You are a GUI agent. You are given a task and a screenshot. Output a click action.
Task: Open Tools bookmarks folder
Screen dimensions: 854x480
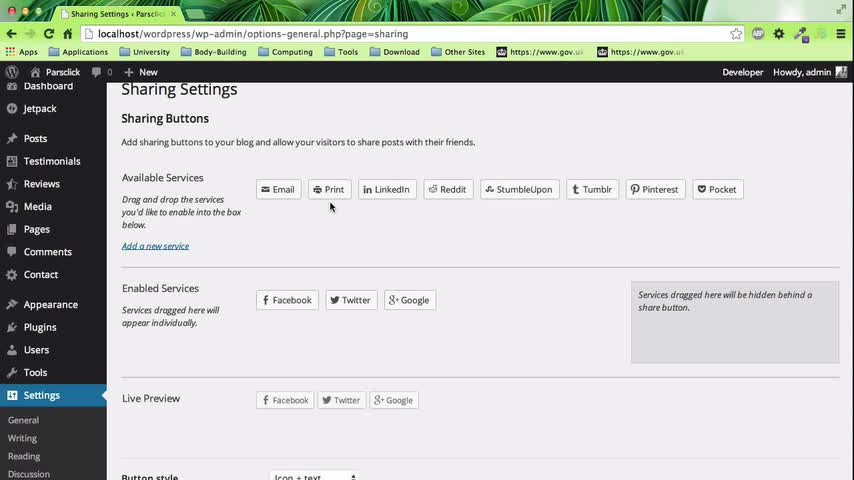point(341,52)
